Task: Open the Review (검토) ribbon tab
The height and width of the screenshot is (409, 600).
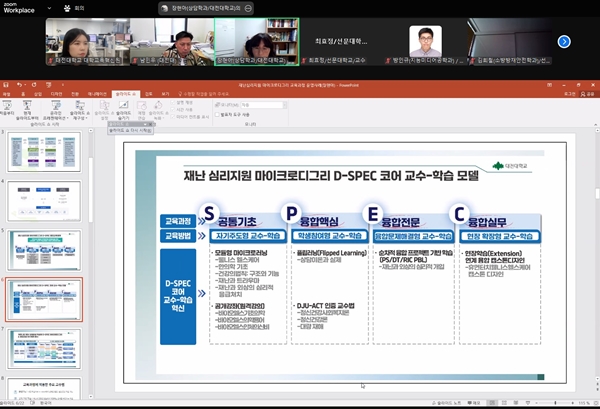Action: [149, 94]
